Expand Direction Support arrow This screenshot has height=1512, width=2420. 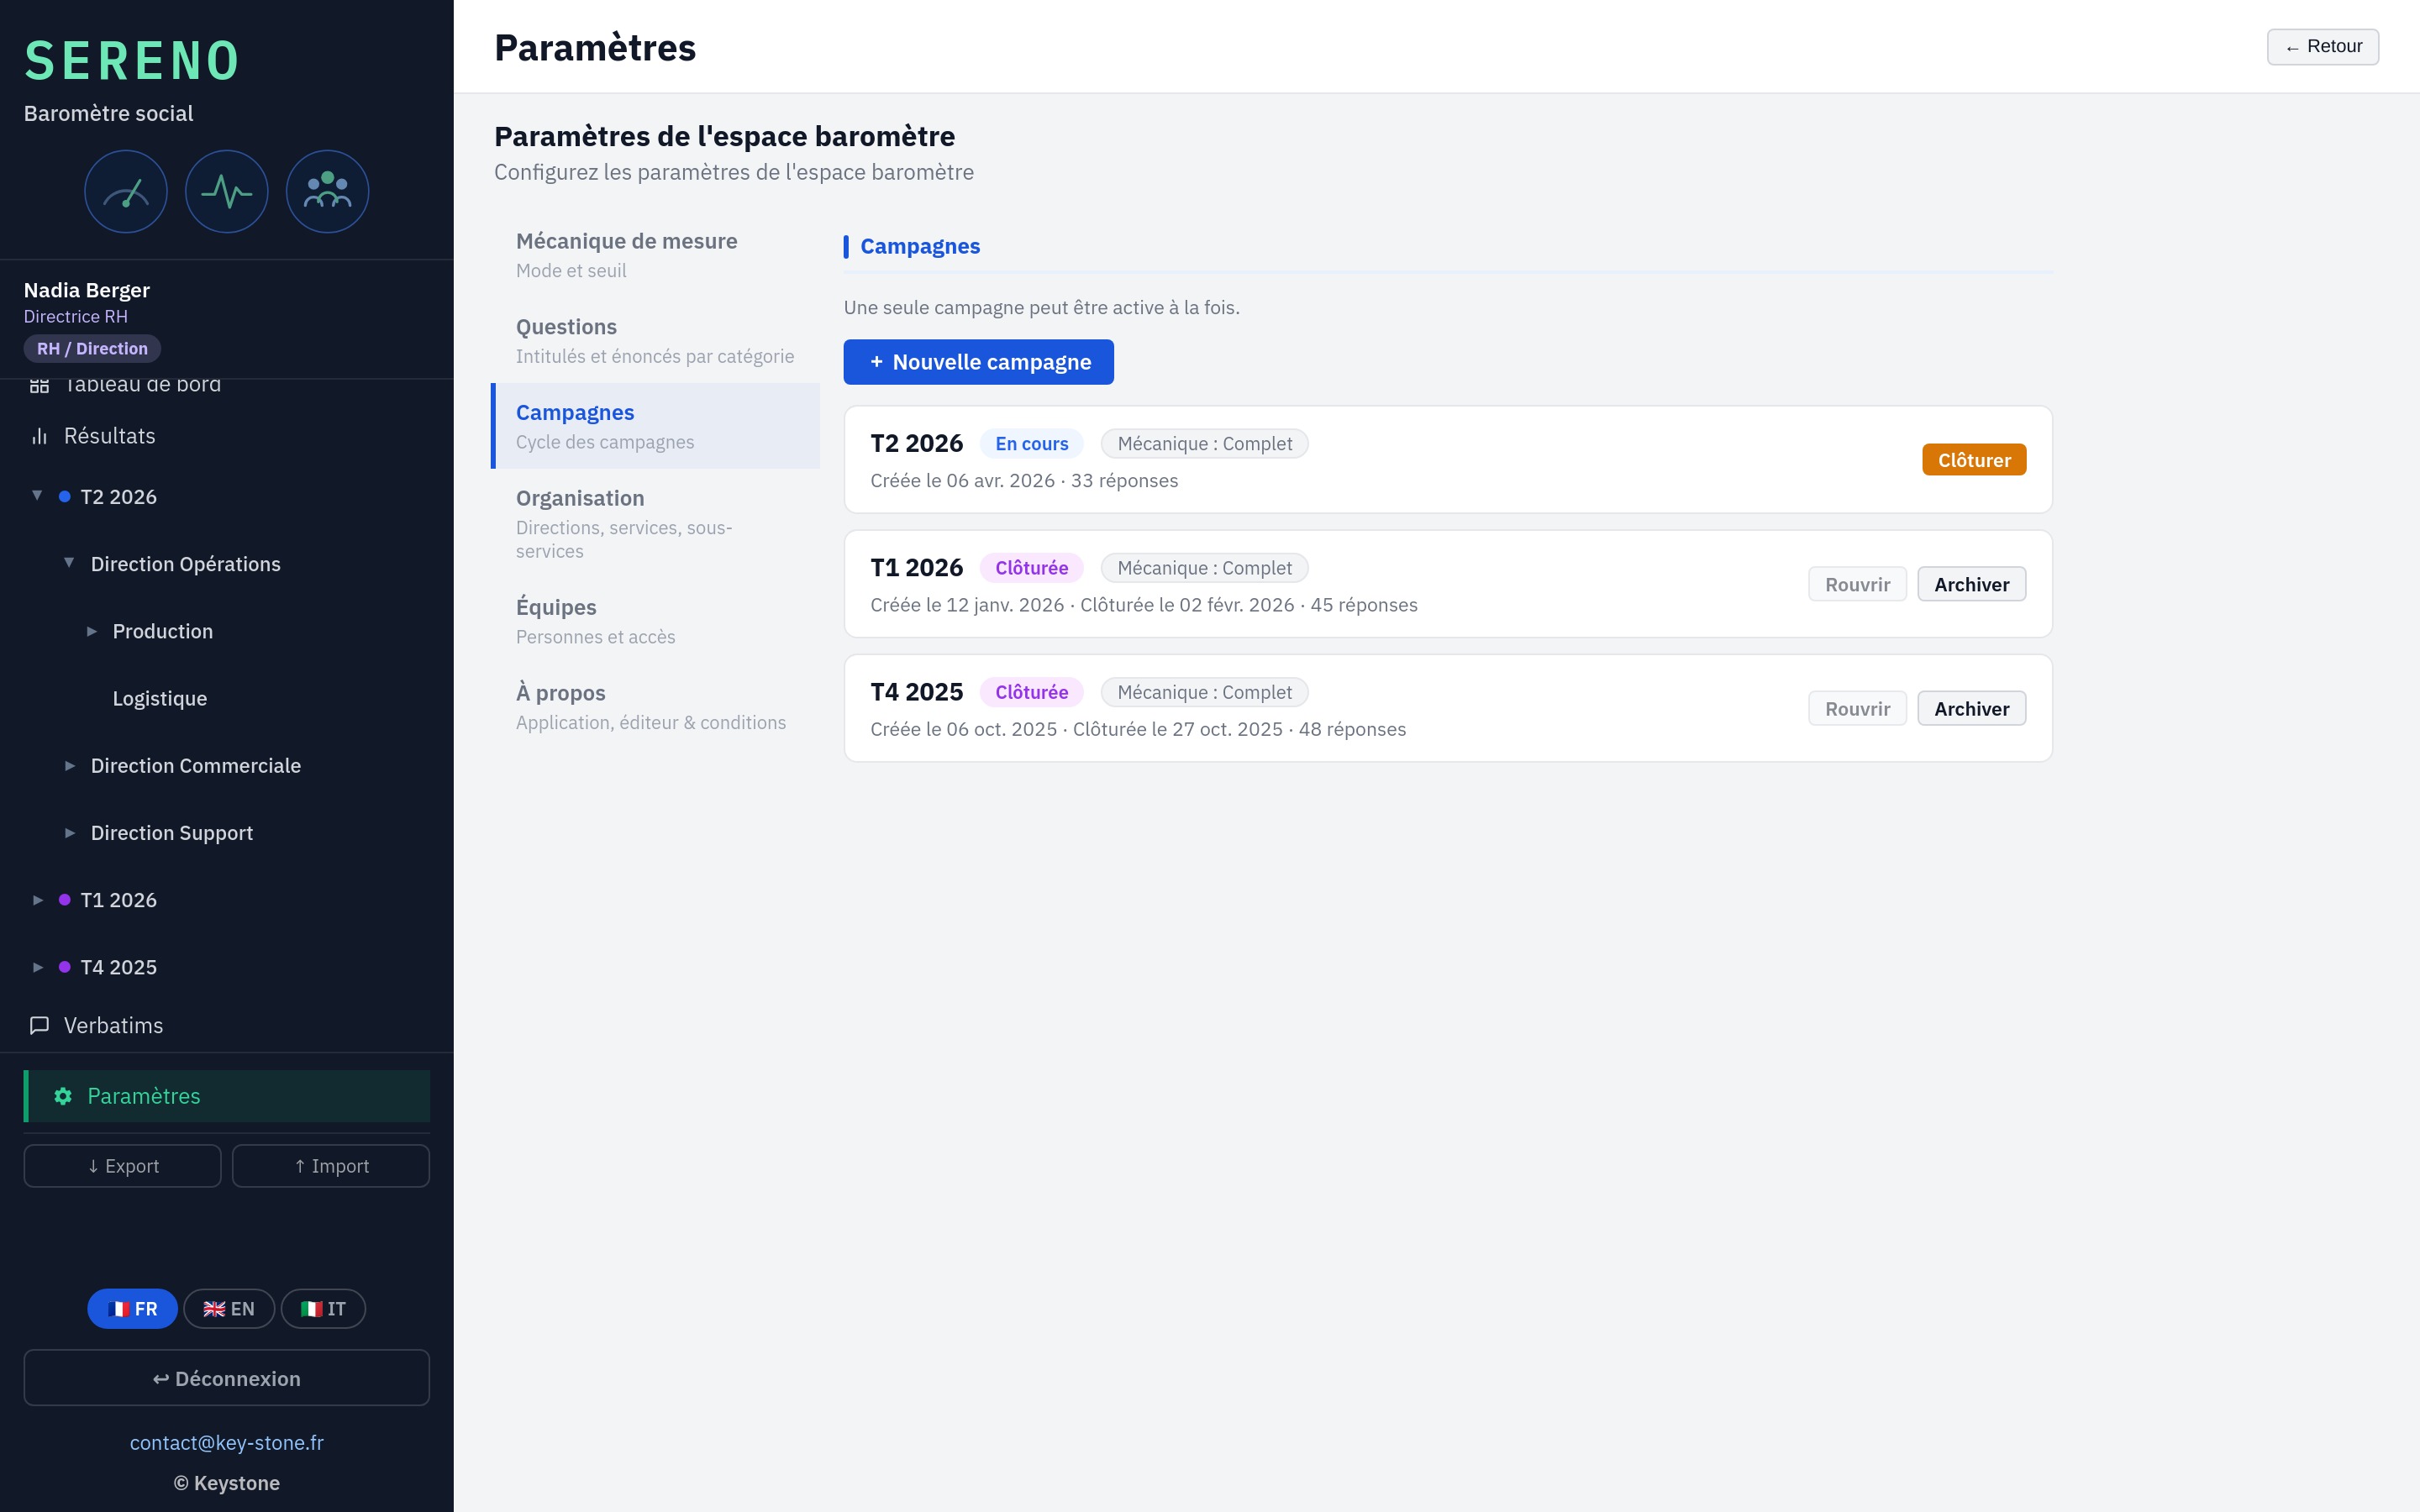pyautogui.click(x=70, y=833)
